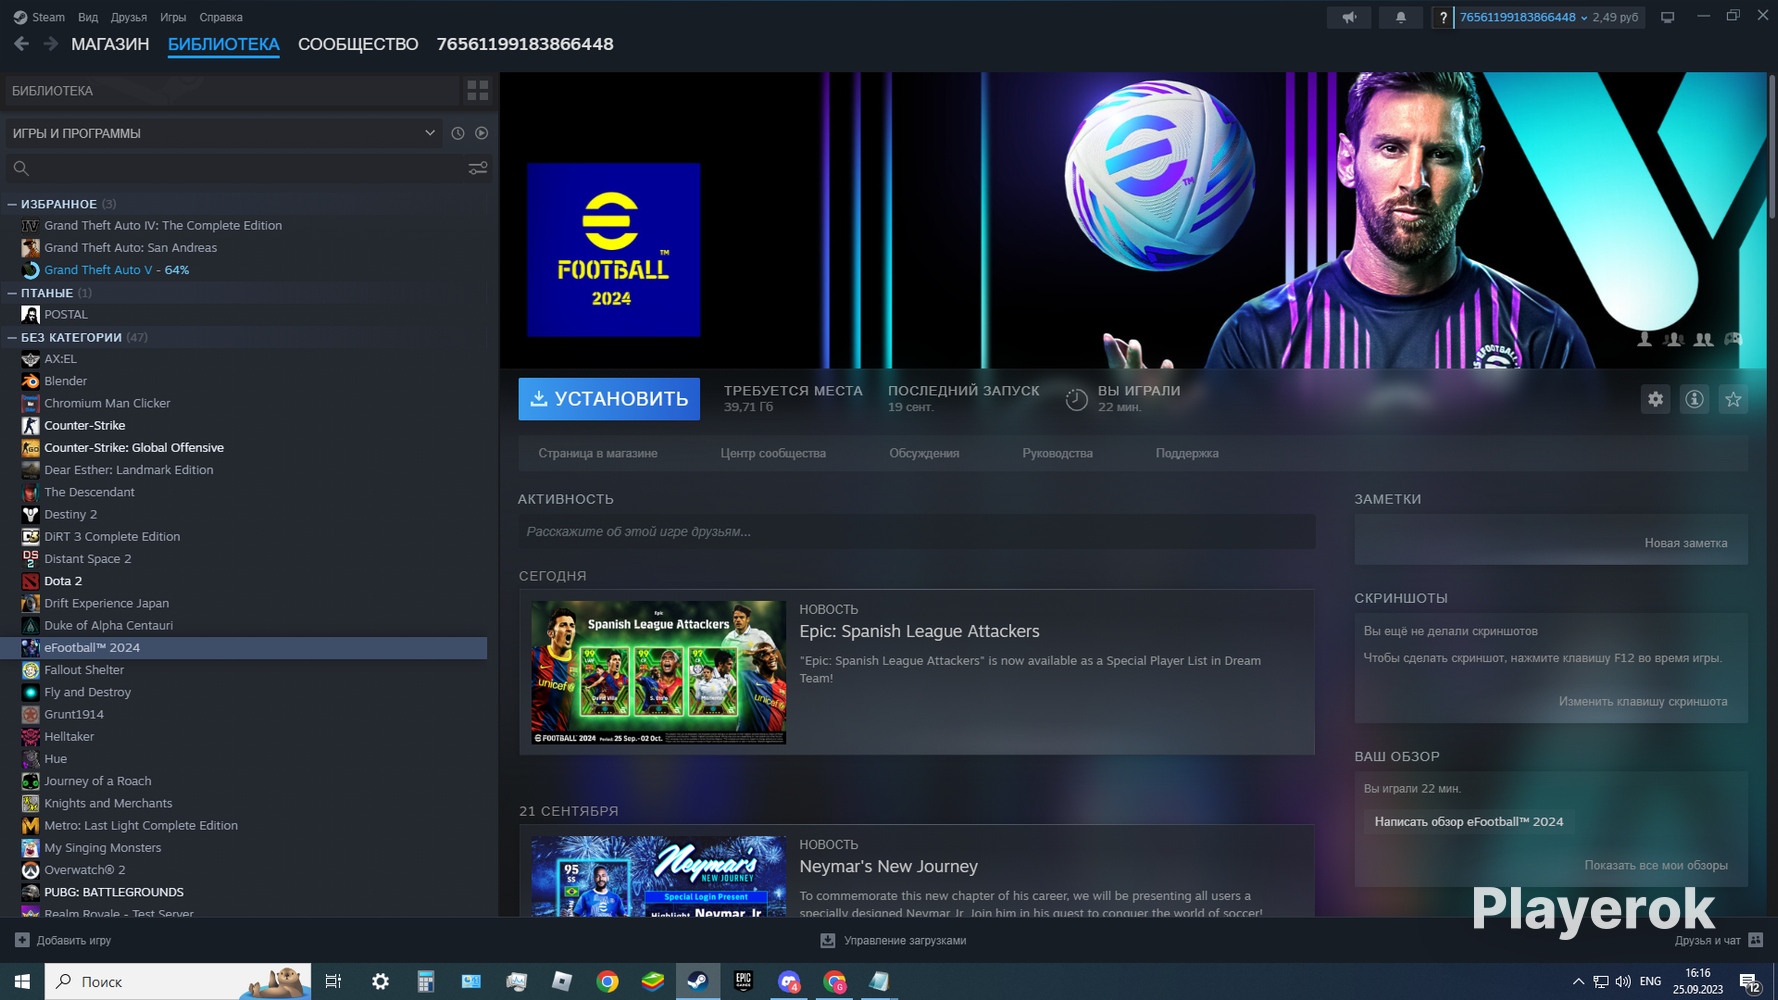Click the Blender icon in the game list
This screenshot has width=1778, height=1000.
pyautogui.click(x=31, y=381)
